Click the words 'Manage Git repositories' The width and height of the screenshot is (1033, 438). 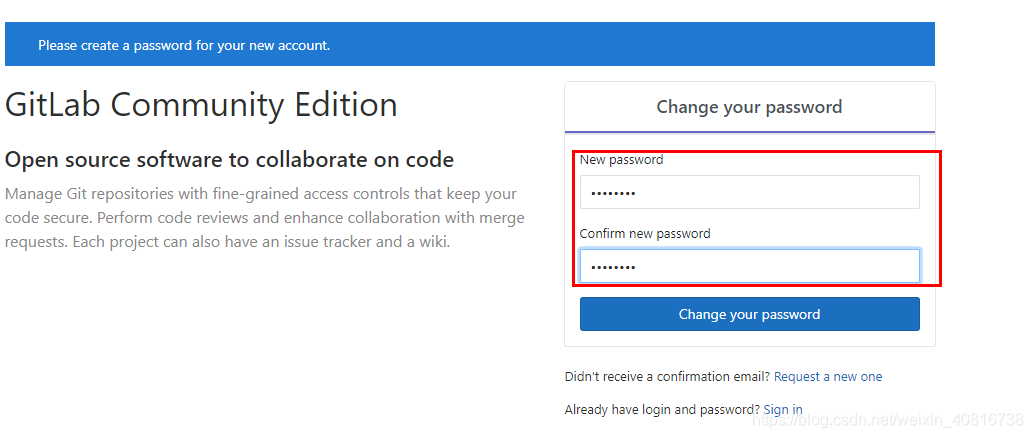pos(75,194)
